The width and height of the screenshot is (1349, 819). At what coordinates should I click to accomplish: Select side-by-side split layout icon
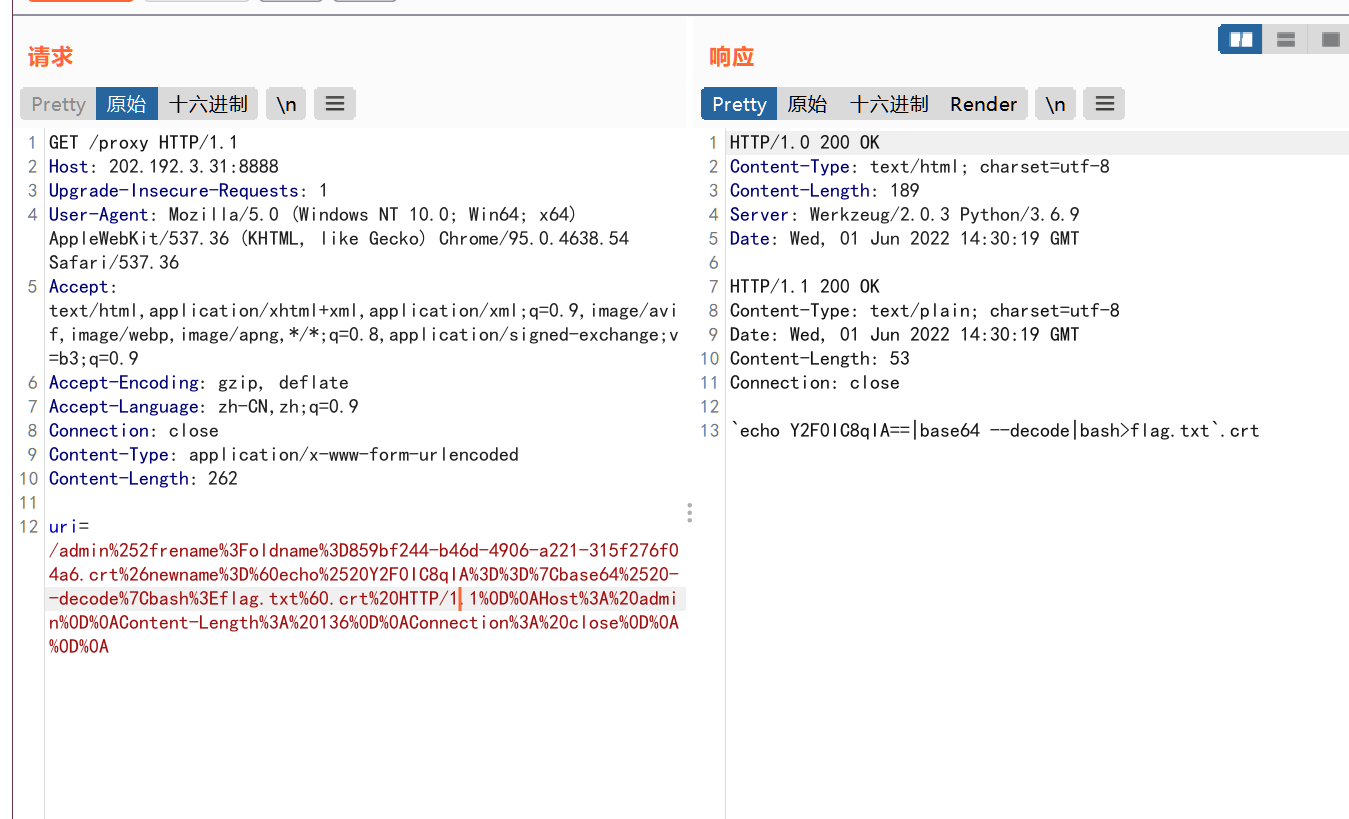click(x=1241, y=40)
